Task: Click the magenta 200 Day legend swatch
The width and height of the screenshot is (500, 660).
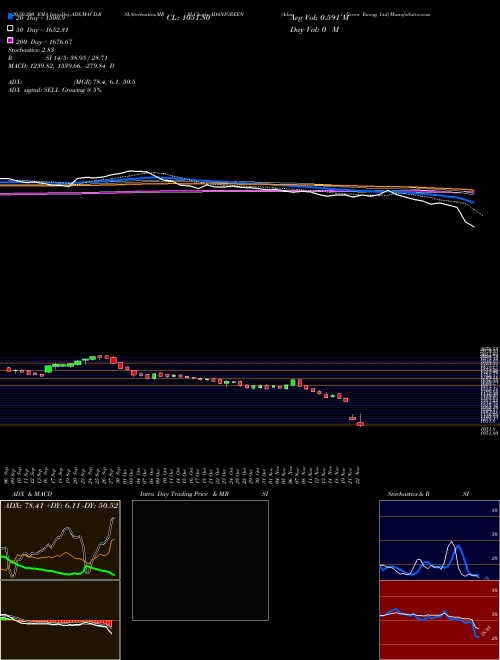Action: (10, 40)
